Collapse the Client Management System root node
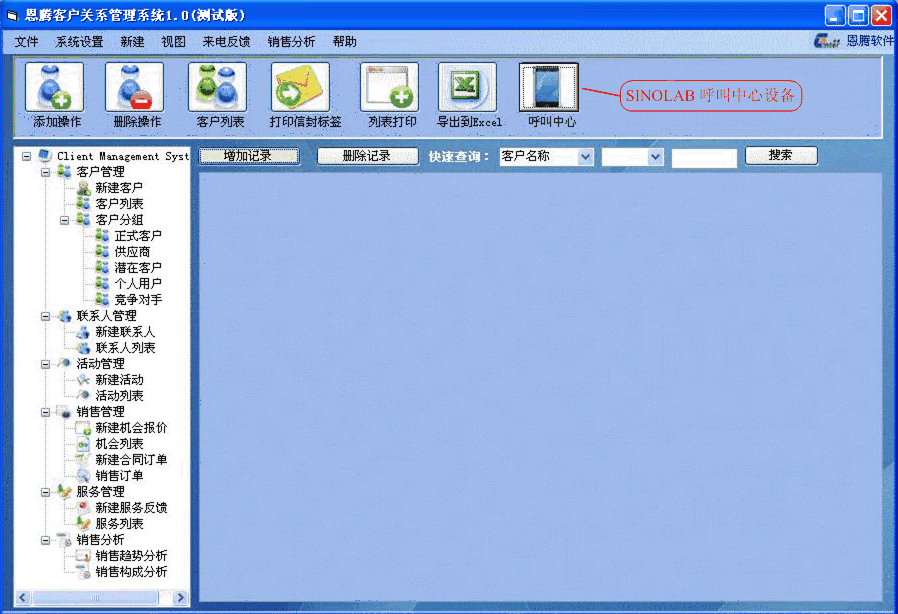 (x=26, y=156)
